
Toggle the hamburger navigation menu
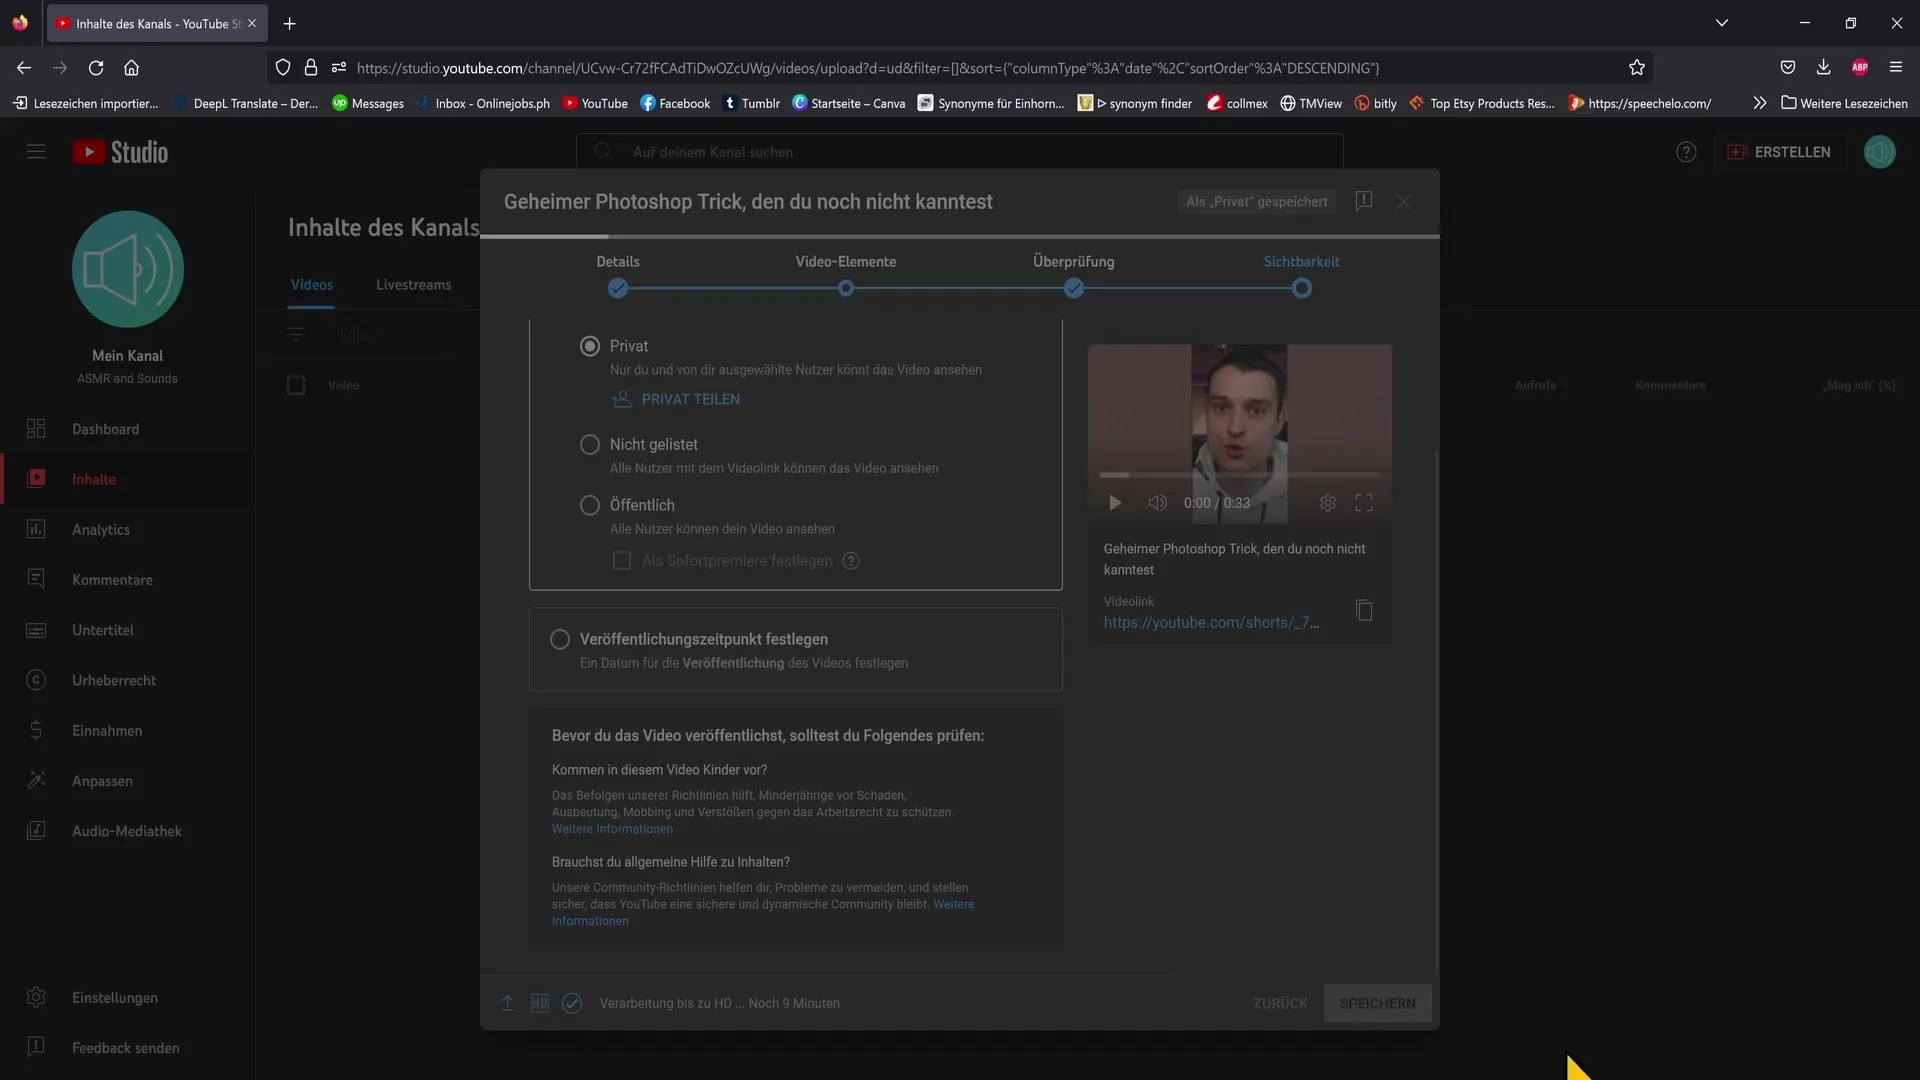[36, 152]
